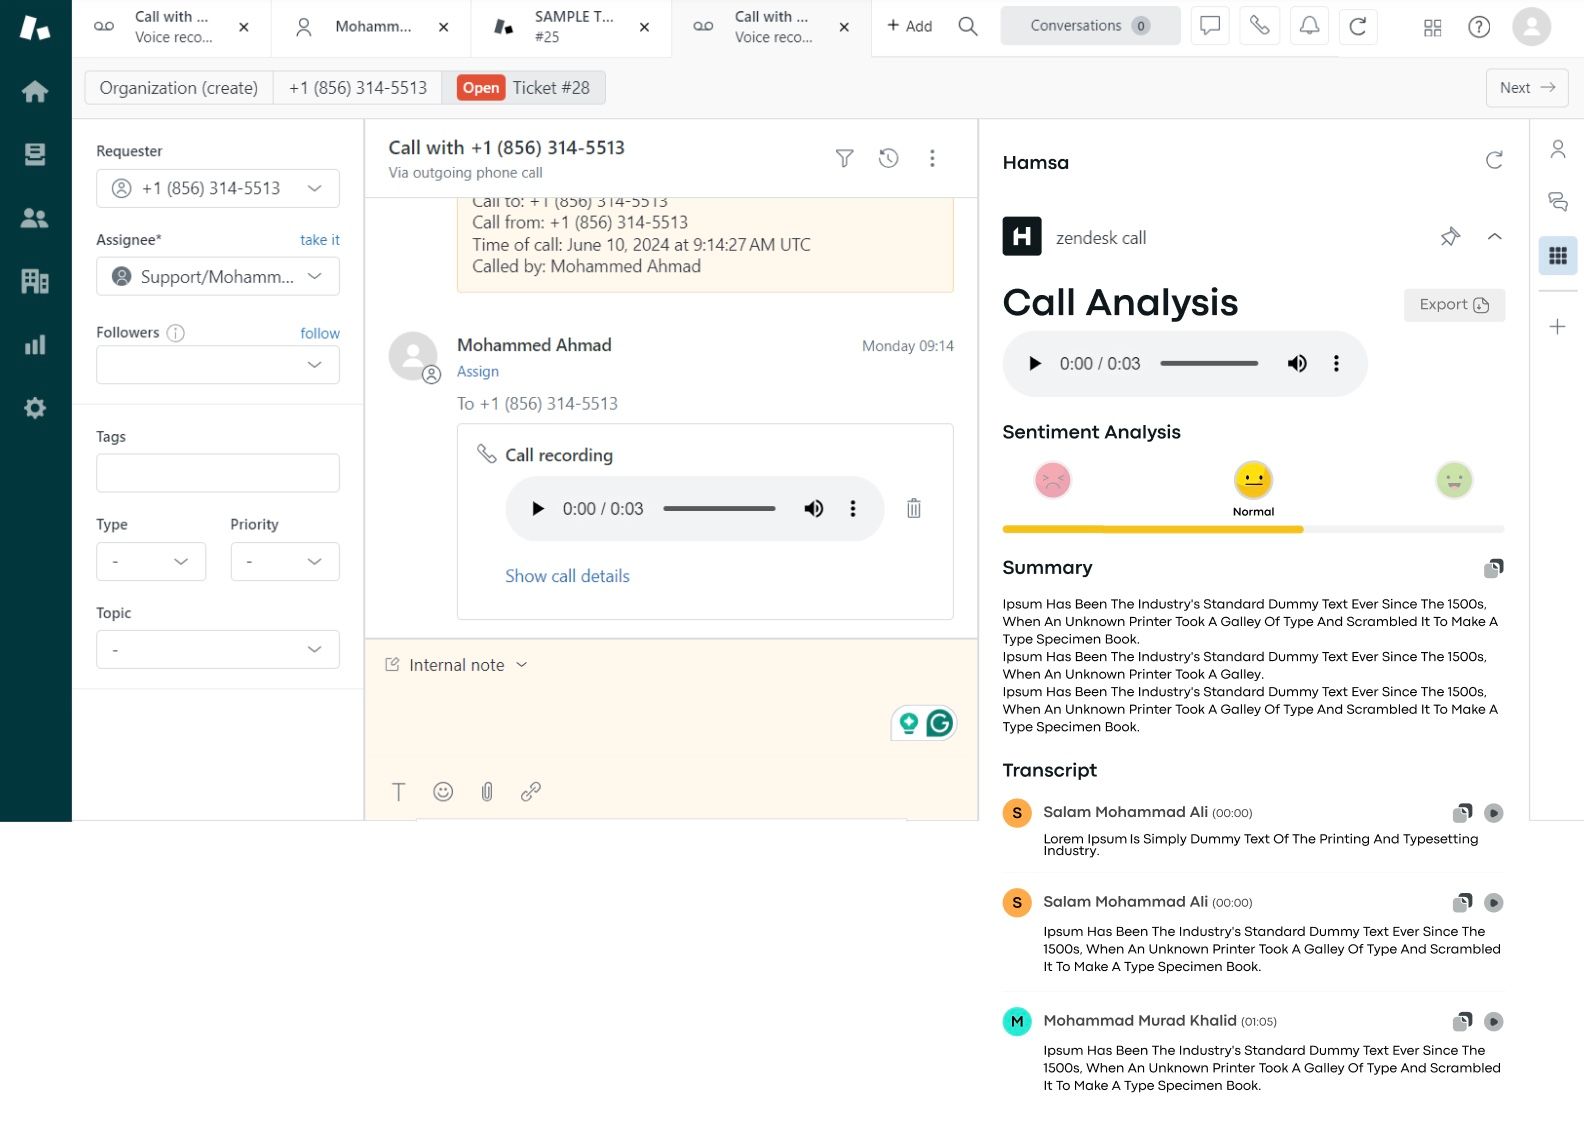1584x1132 pixels.
Task: Click the search magnifier icon in top bar
Action: (x=968, y=26)
